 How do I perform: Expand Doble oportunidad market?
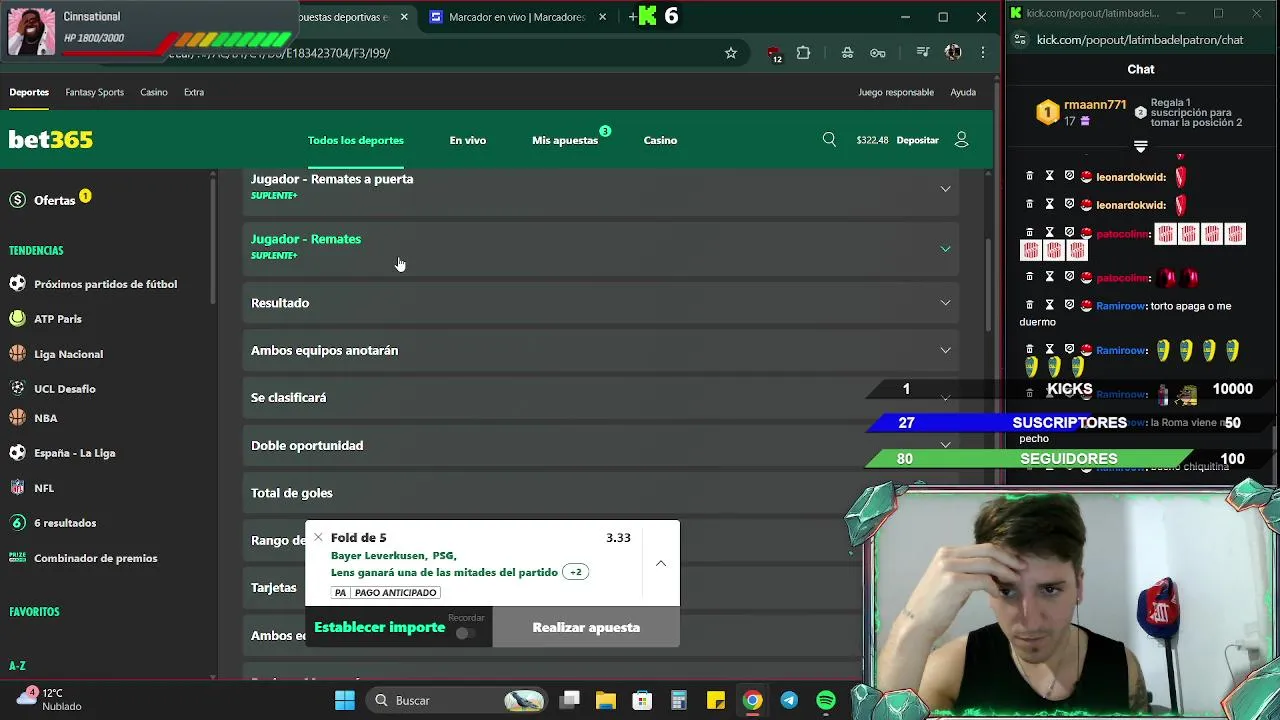(601, 445)
